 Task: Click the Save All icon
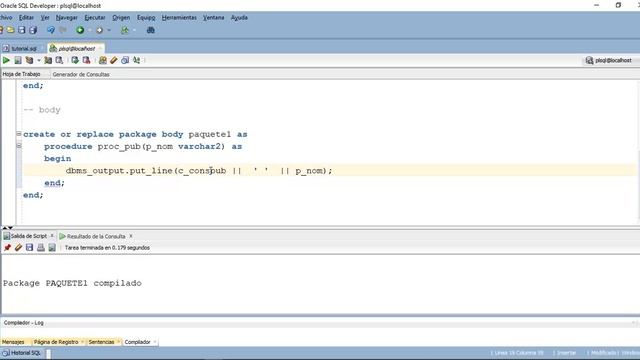[33, 30]
